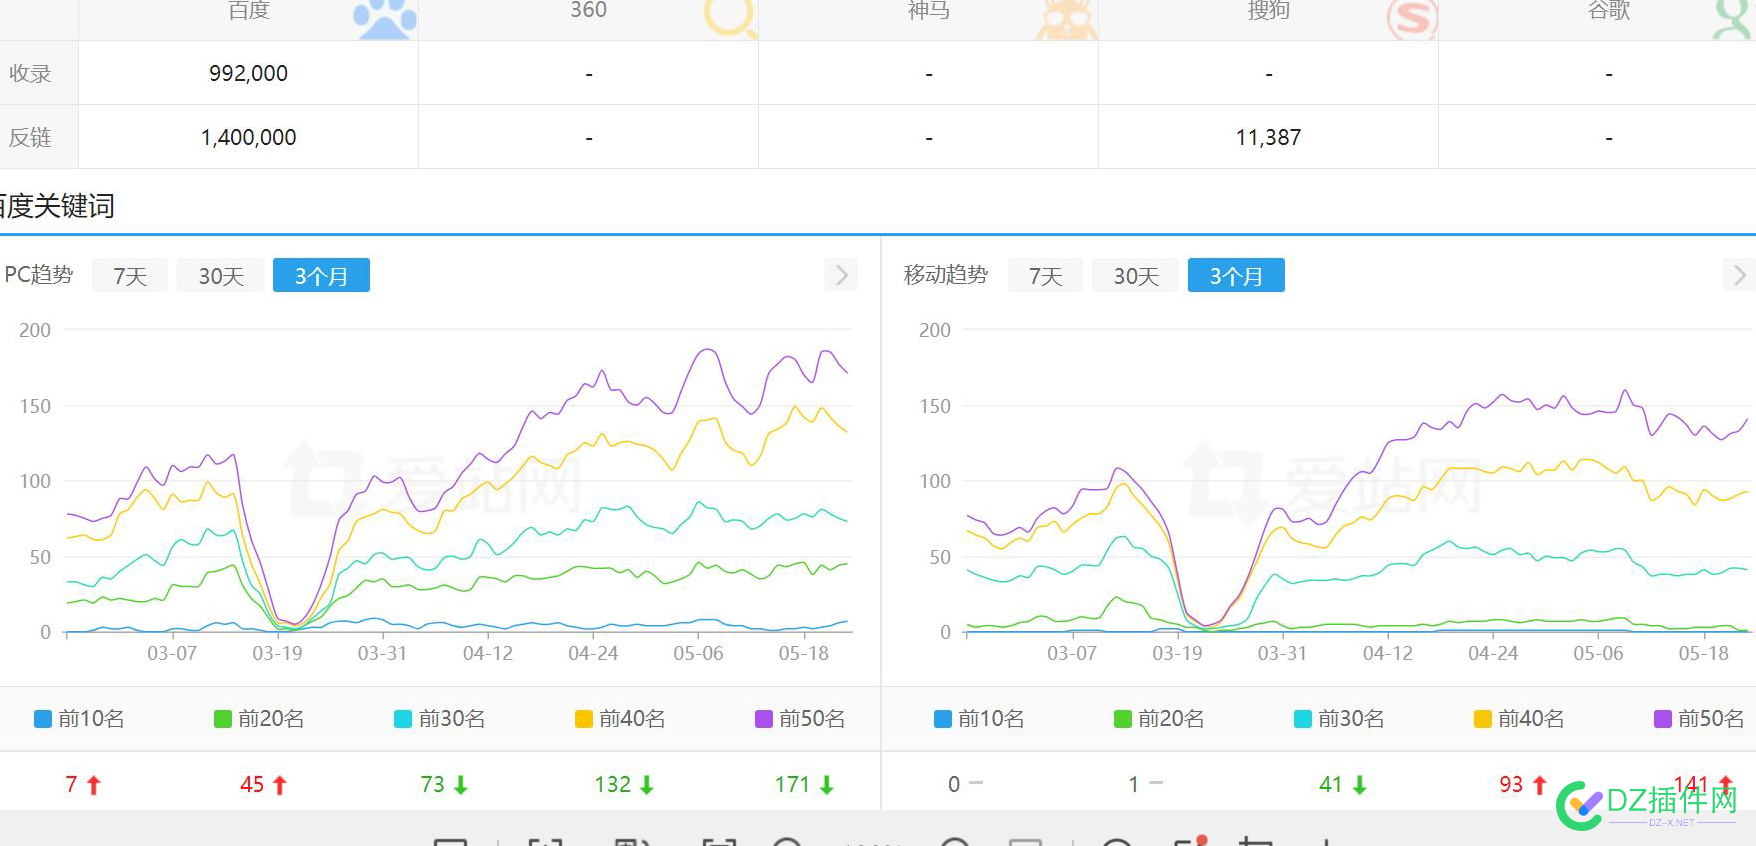Click 03-19 date on mobile chart axis
1756x846 pixels.
[1177, 654]
